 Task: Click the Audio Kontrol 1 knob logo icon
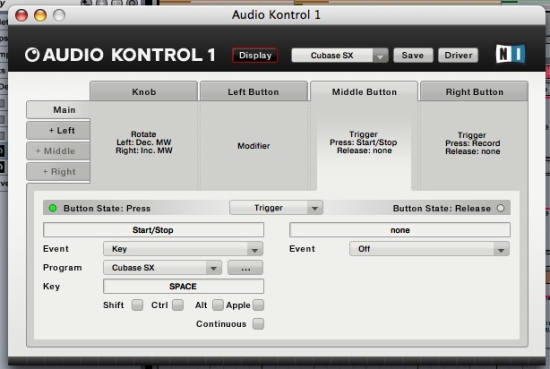coord(32,55)
